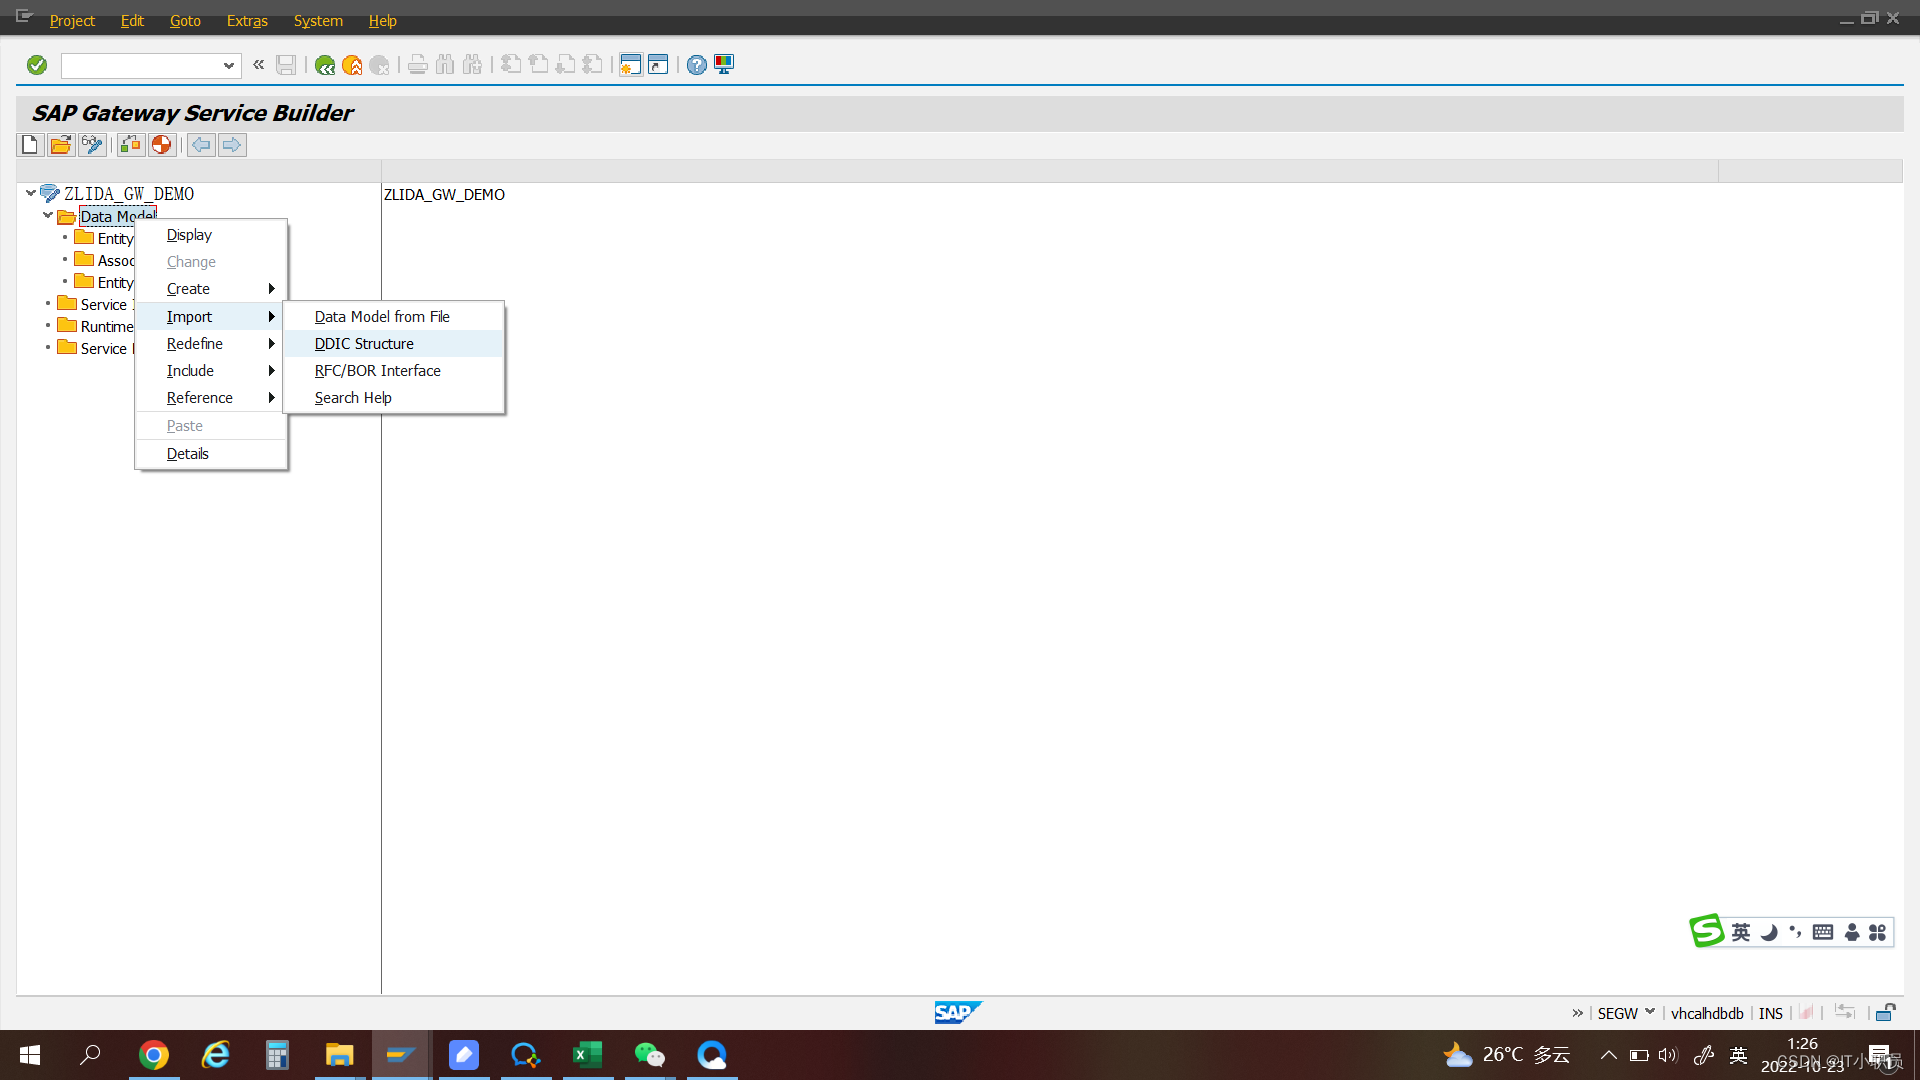Expand the Reference submenu
The width and height of the screenshot is (1920, 1080).
click(x=211, y=398)
